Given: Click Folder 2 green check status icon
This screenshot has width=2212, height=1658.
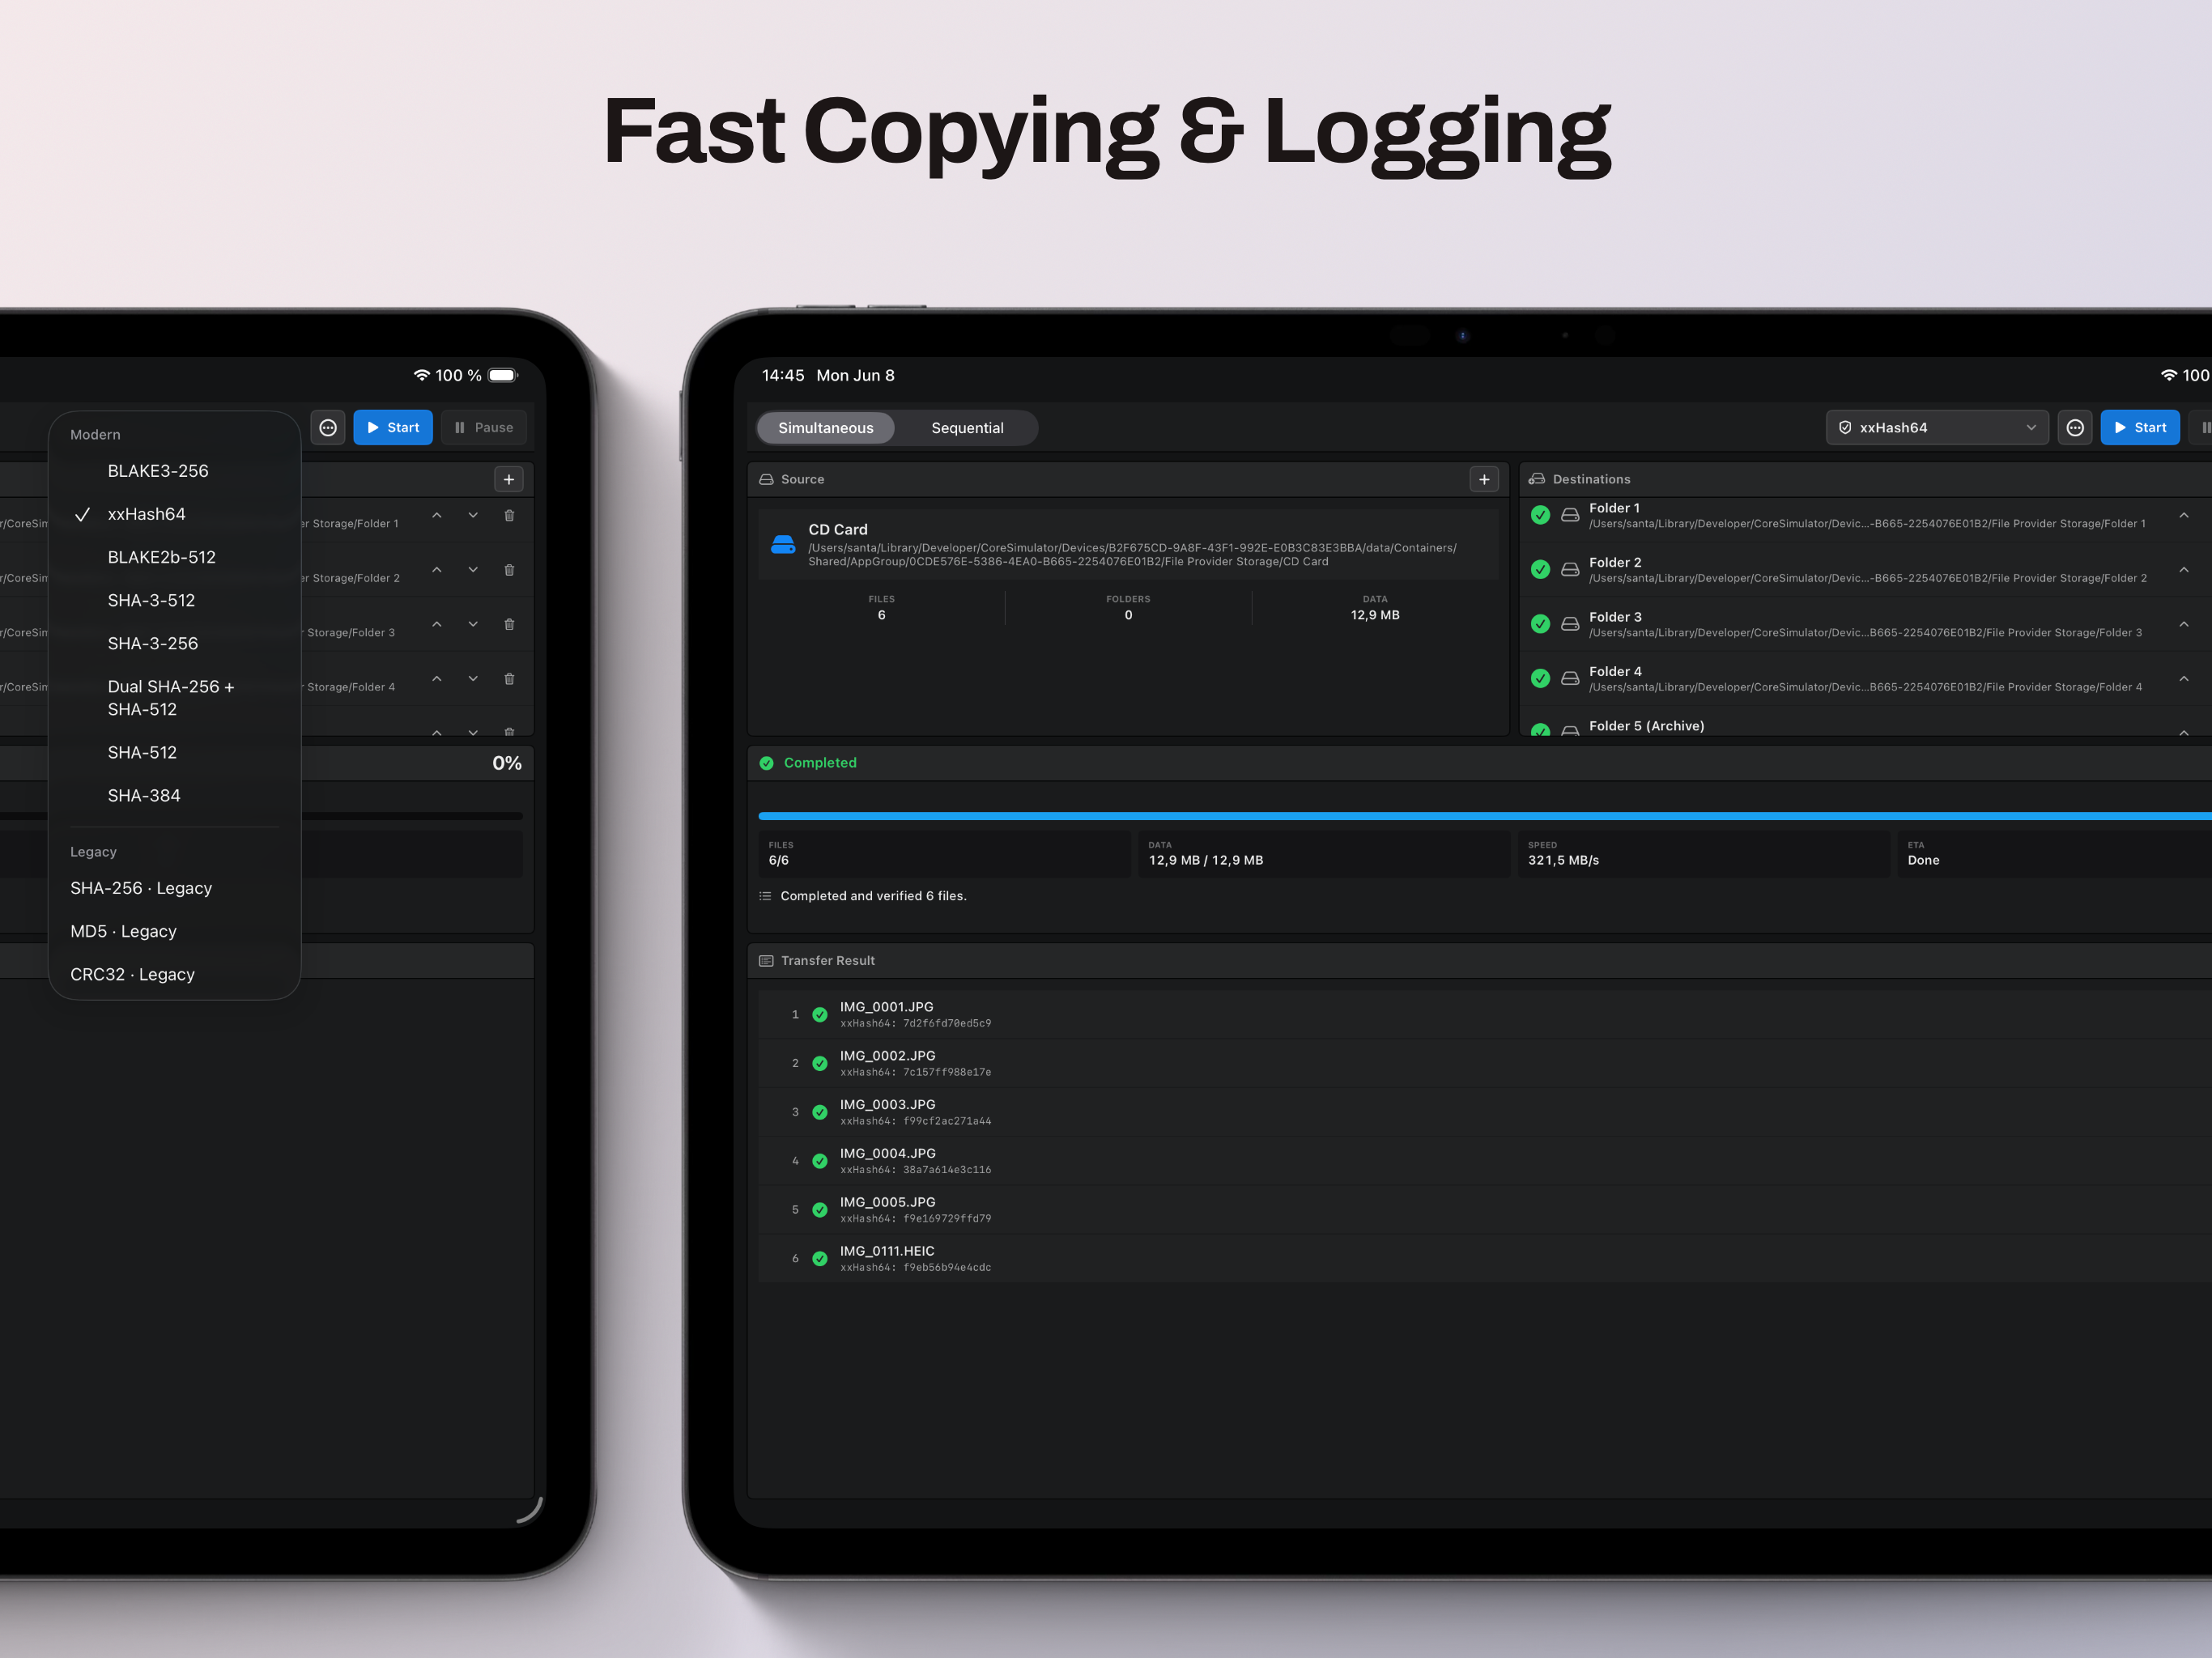Looking at the screenshot, I should point(1540,570).
